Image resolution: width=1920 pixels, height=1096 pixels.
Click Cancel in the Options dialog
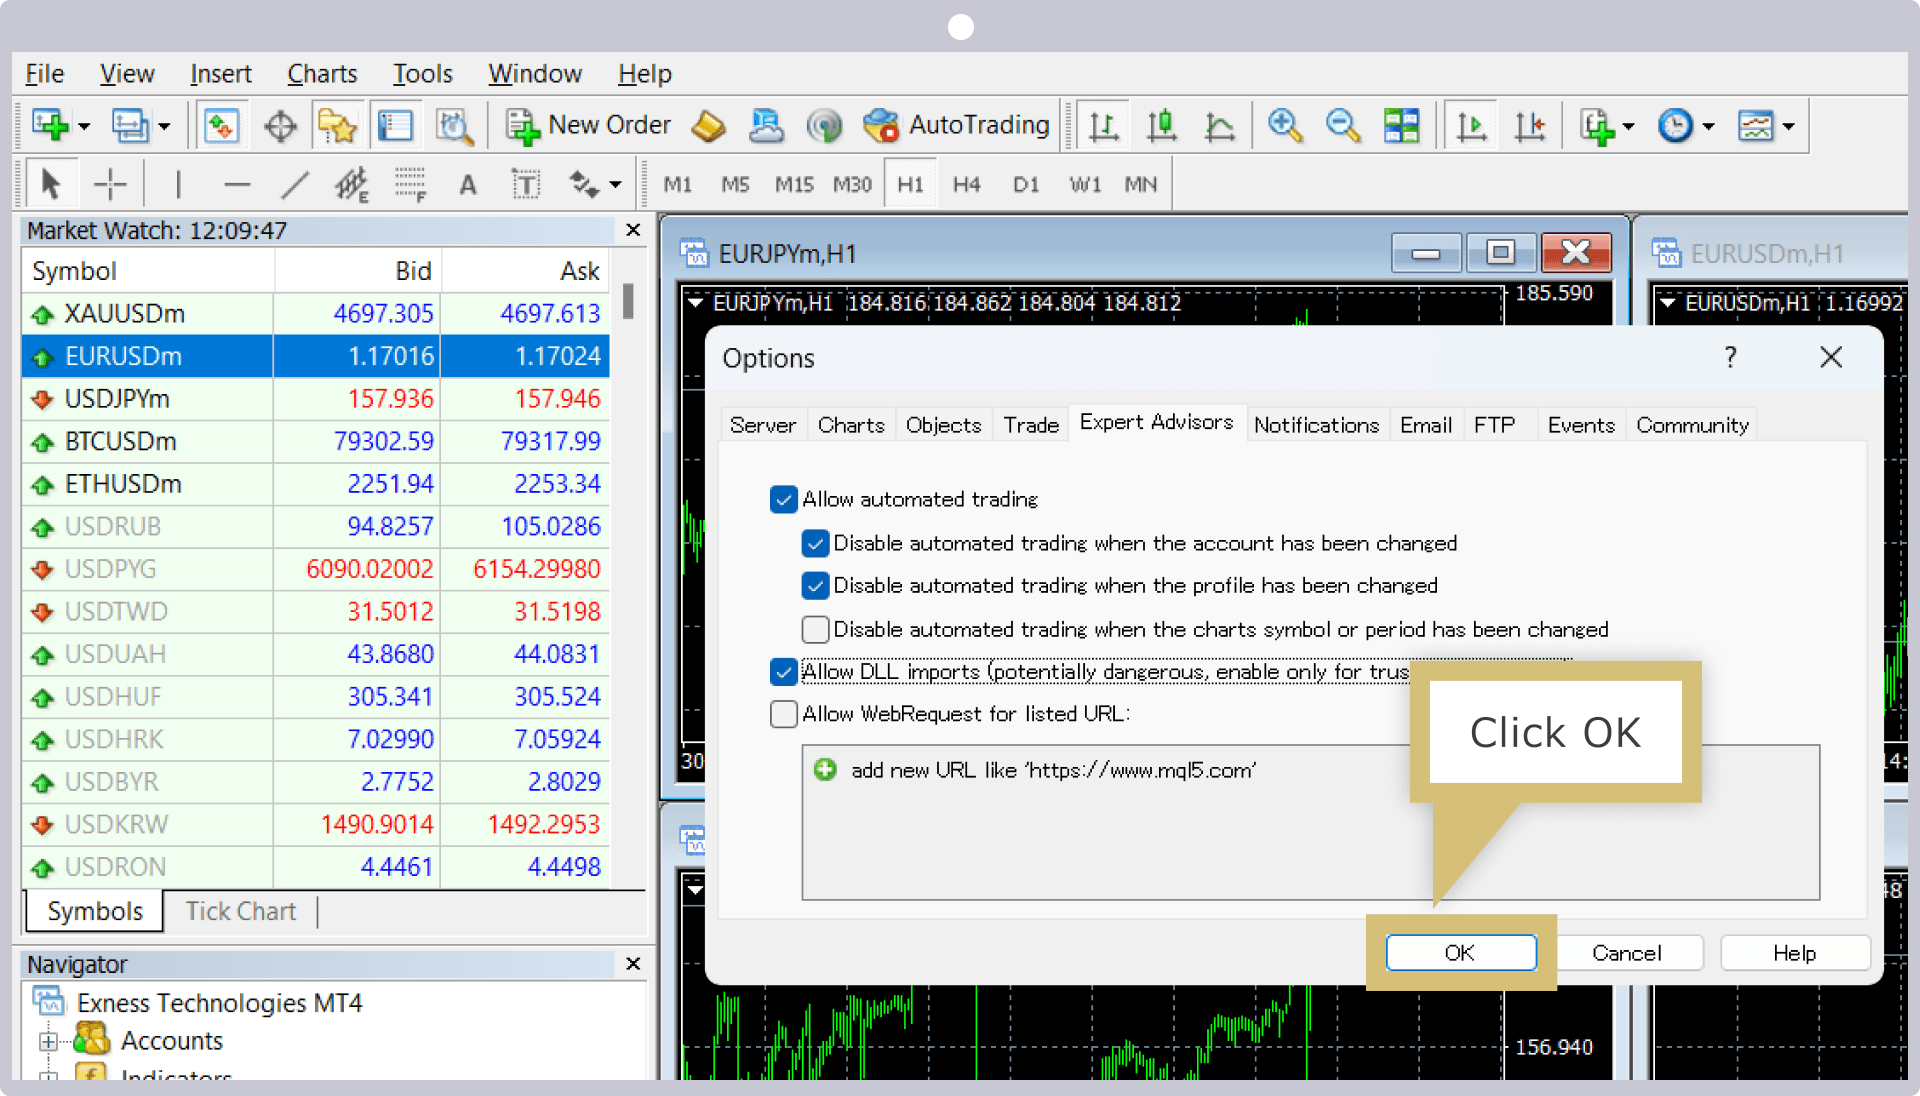click(1627, 953)
